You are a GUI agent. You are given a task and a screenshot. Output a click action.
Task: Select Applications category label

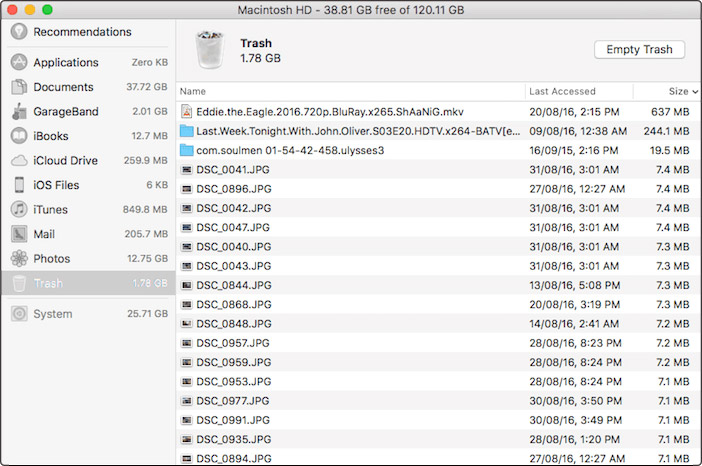(x=66, y=62)
